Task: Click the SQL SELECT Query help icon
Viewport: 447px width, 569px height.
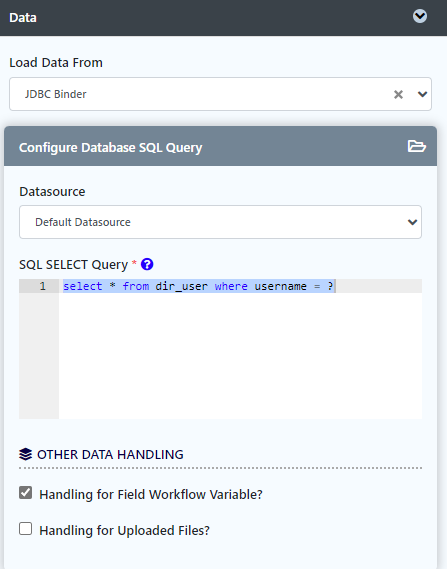Action: coord(147,264)
